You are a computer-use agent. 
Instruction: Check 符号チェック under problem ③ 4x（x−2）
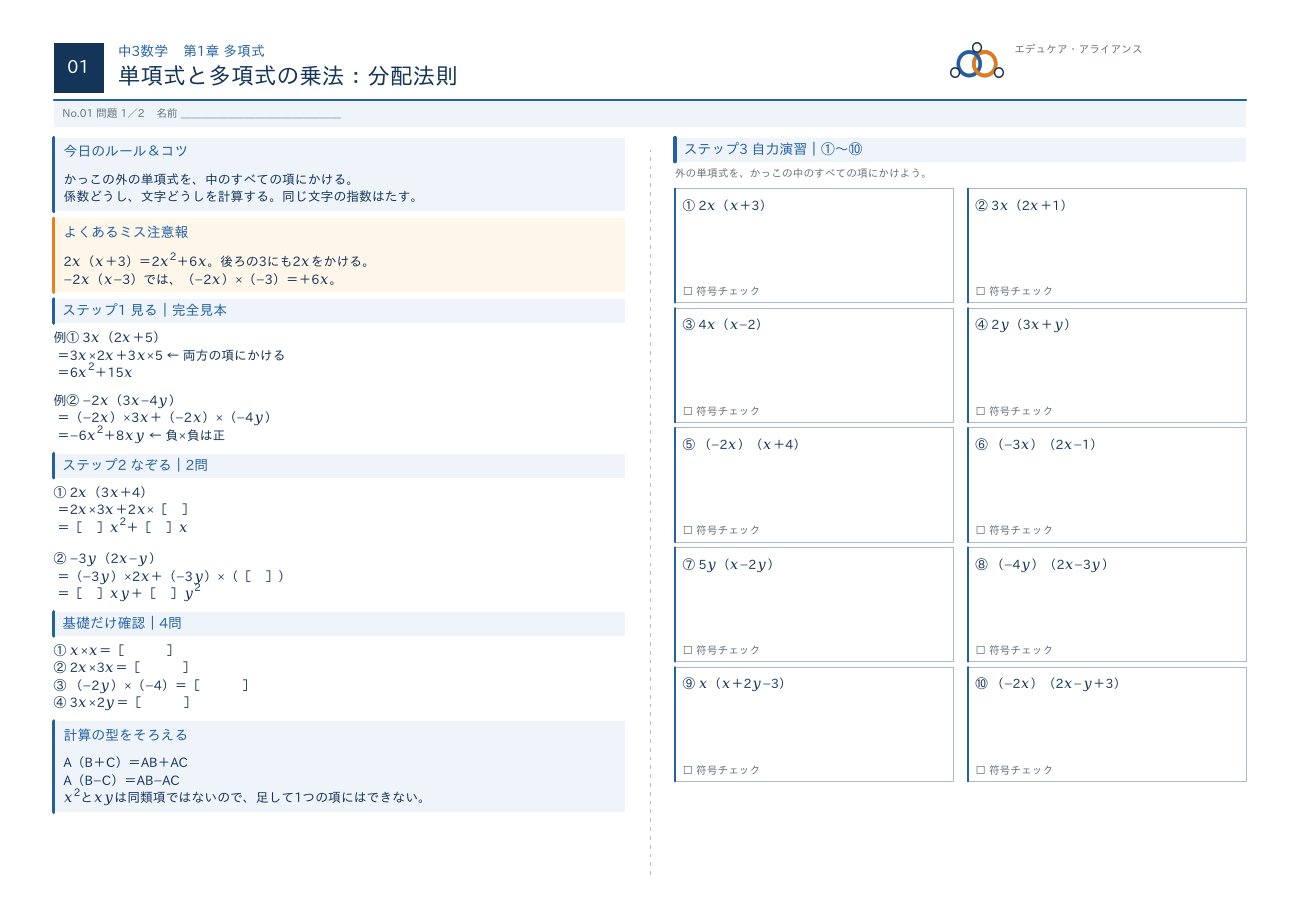click(688, 411)
